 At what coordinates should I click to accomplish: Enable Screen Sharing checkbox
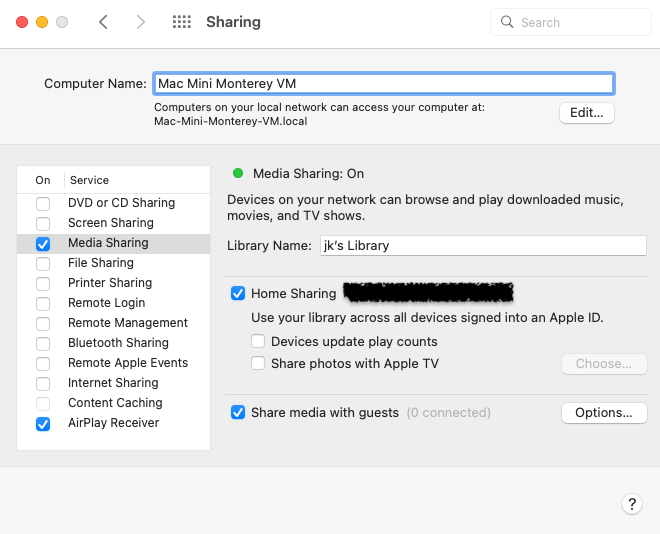pyautogui.click(x=43, y=223)
